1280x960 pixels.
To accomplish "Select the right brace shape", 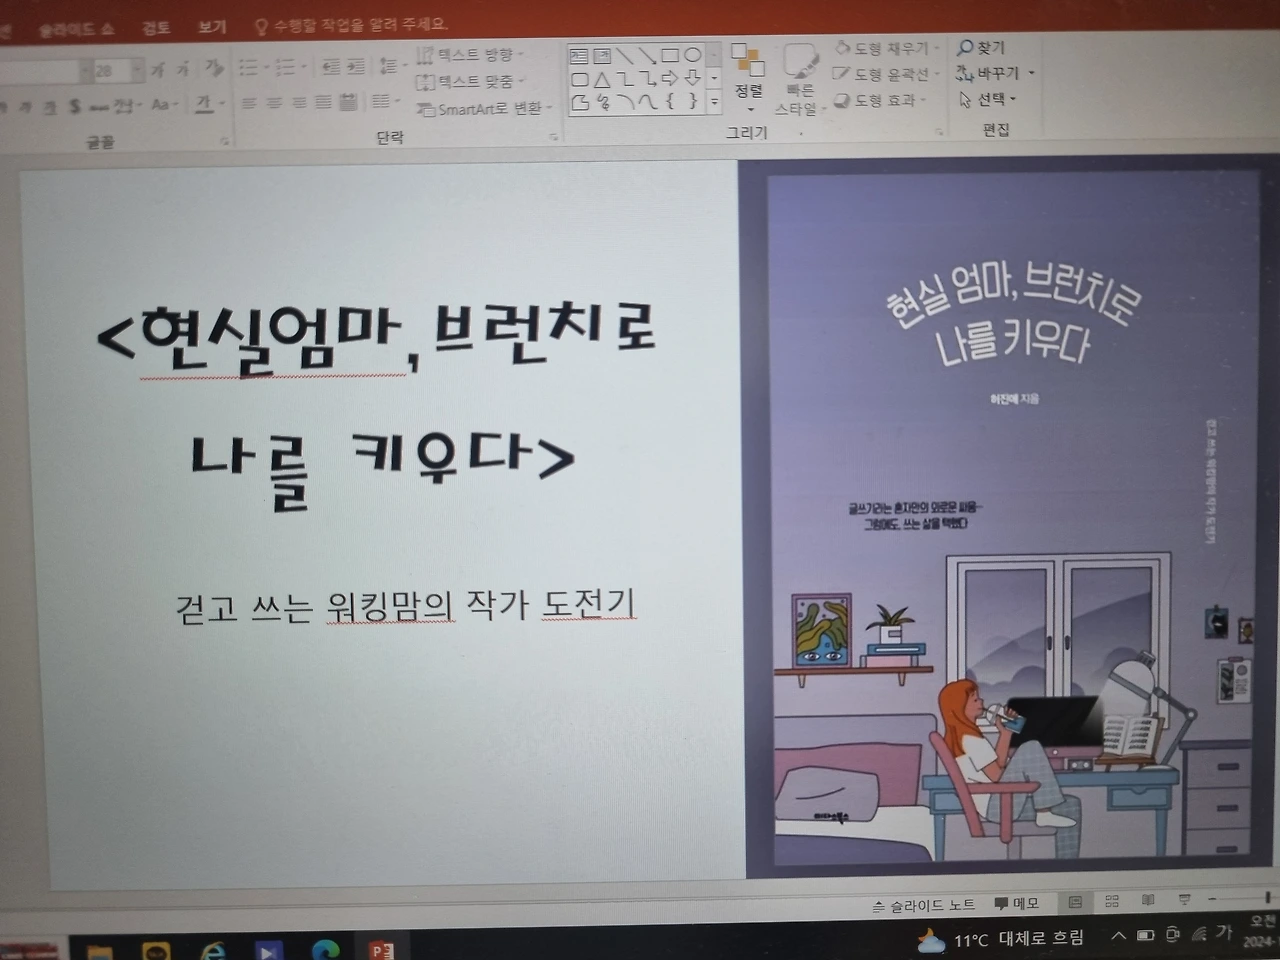I will (x=692, y=101).
